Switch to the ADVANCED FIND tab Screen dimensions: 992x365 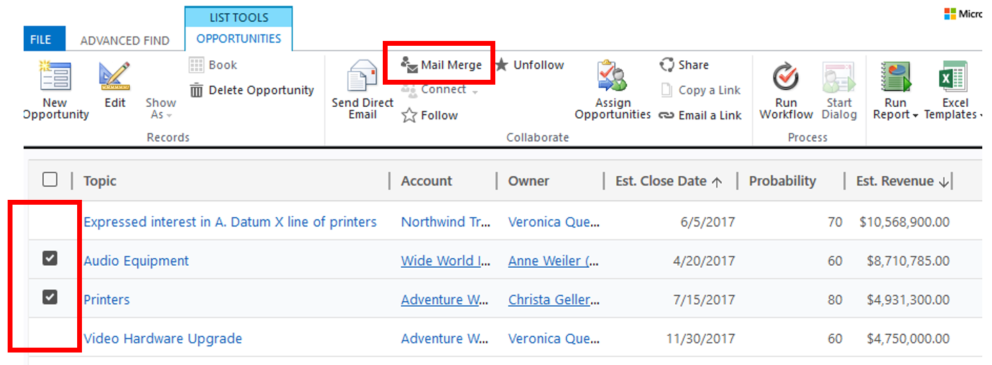pos(125,40)
